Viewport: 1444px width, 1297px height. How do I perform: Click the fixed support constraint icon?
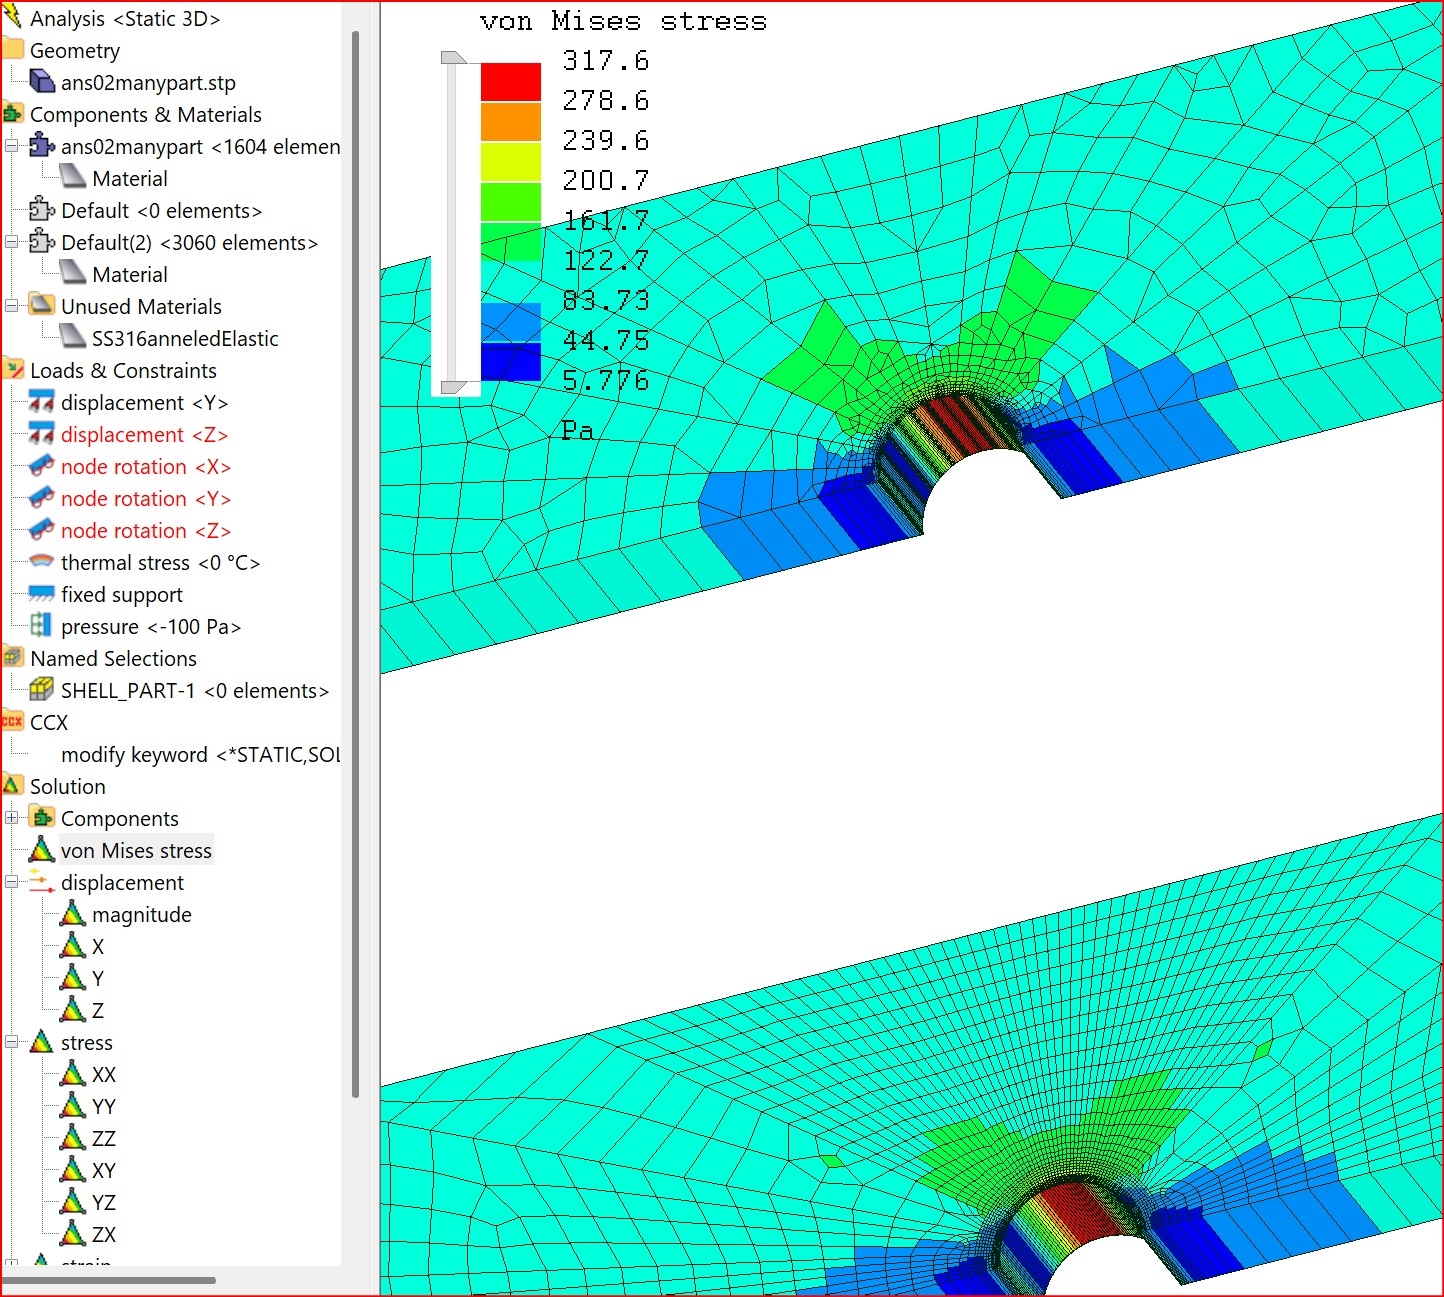click(41, 595)
